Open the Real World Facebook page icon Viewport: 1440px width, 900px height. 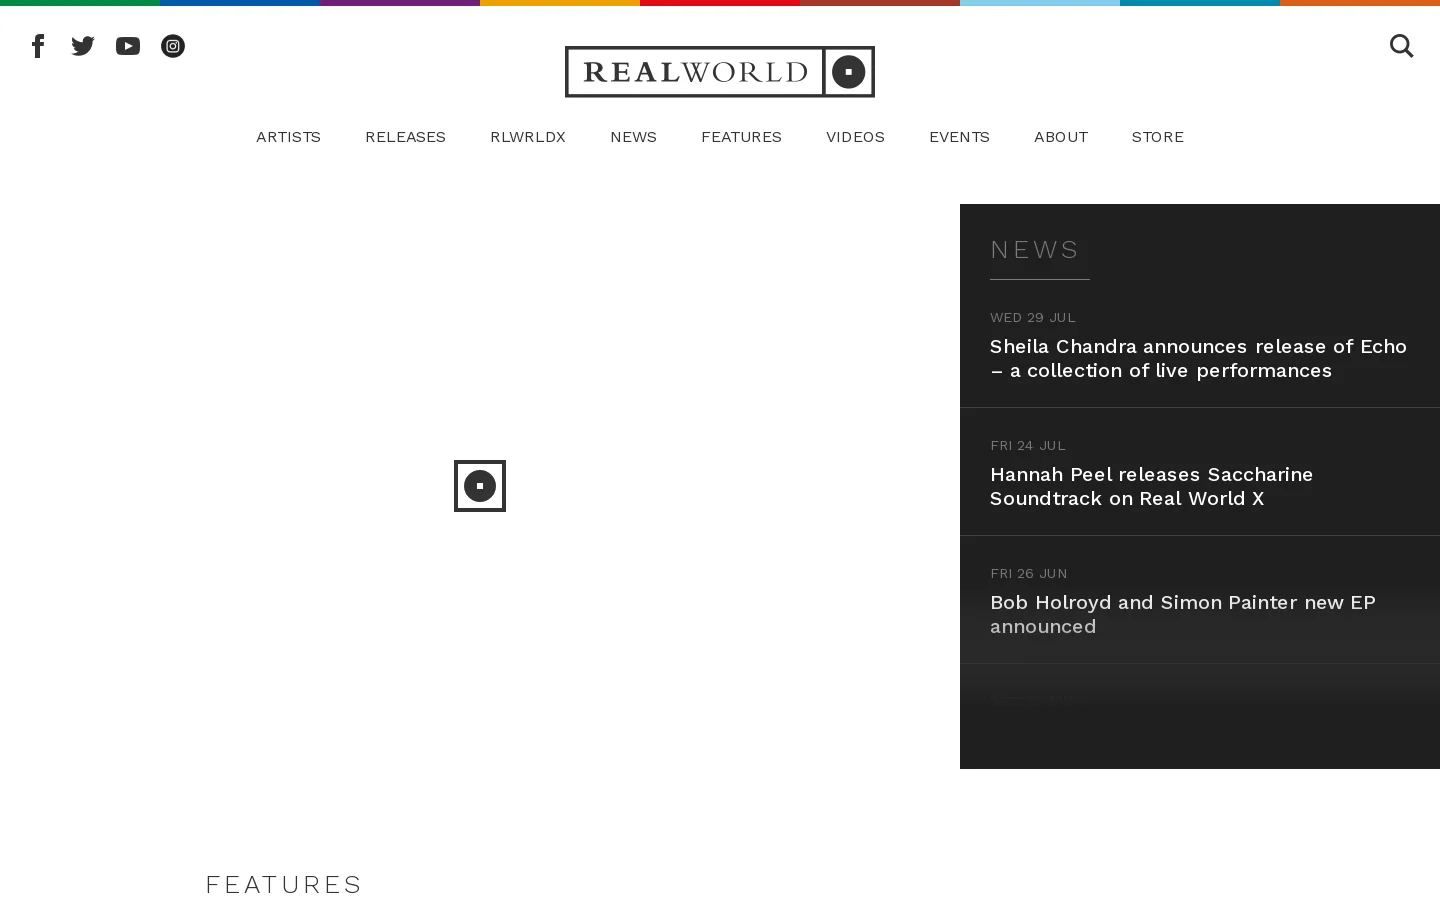tap(38, 46)
